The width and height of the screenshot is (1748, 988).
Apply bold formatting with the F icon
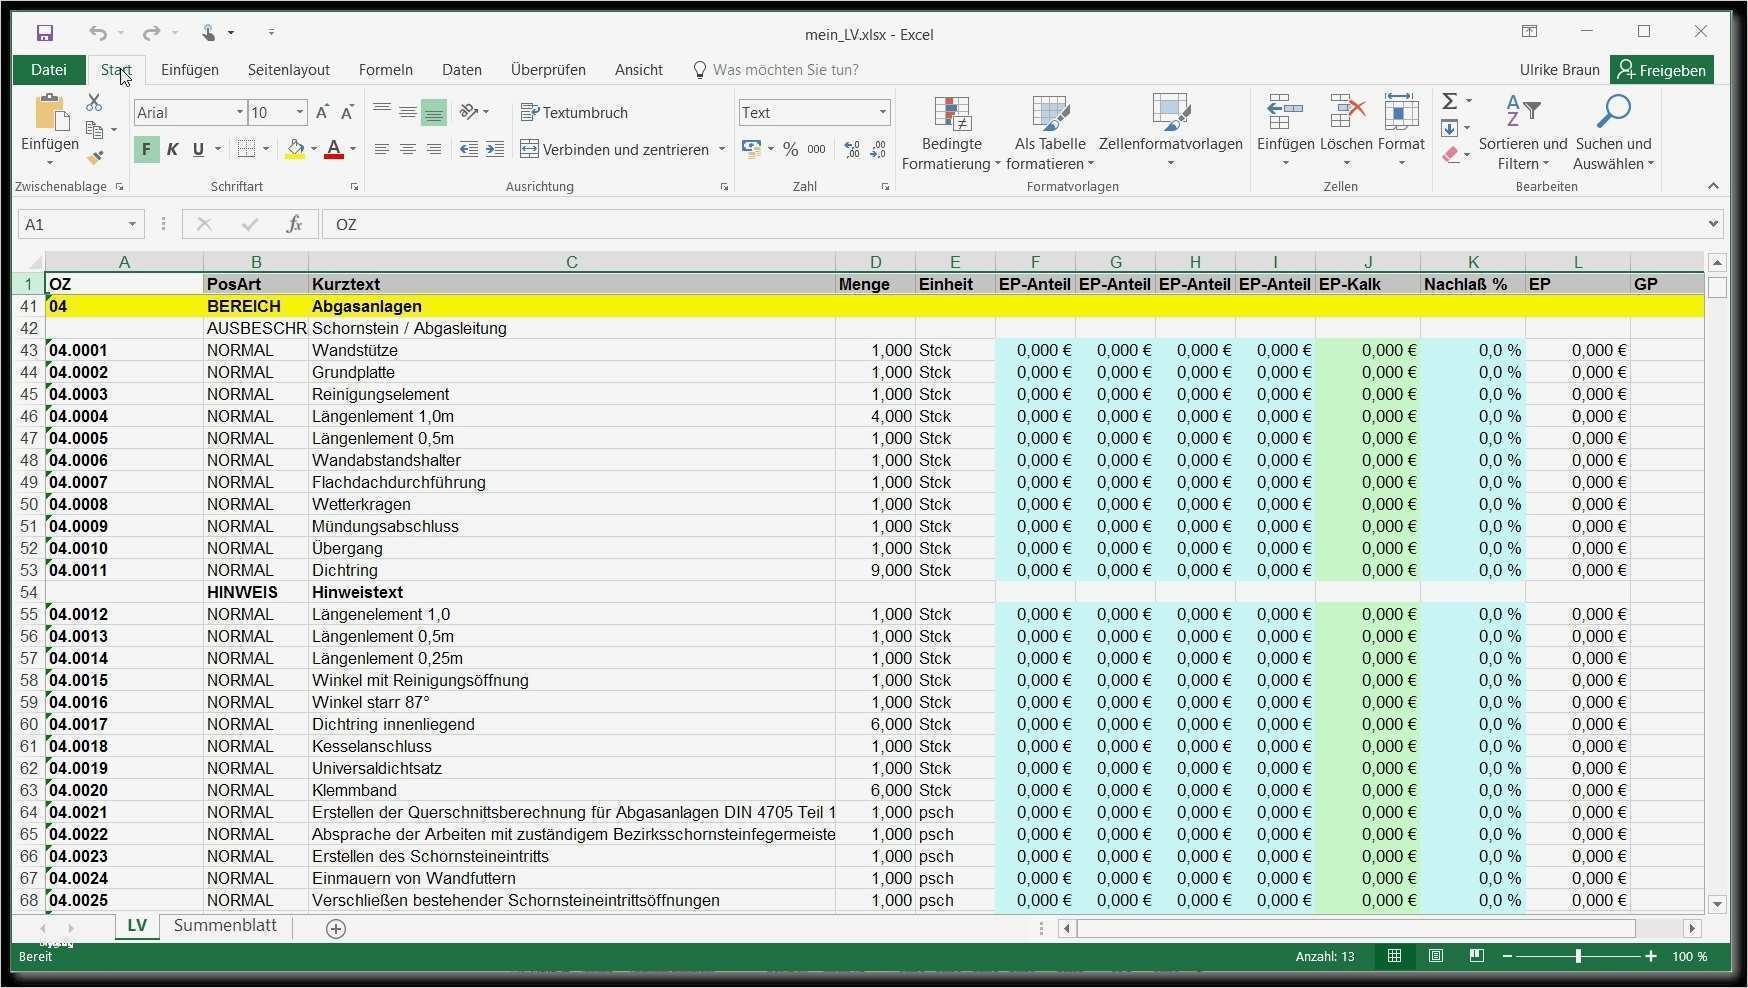click(x=145, y=149)
